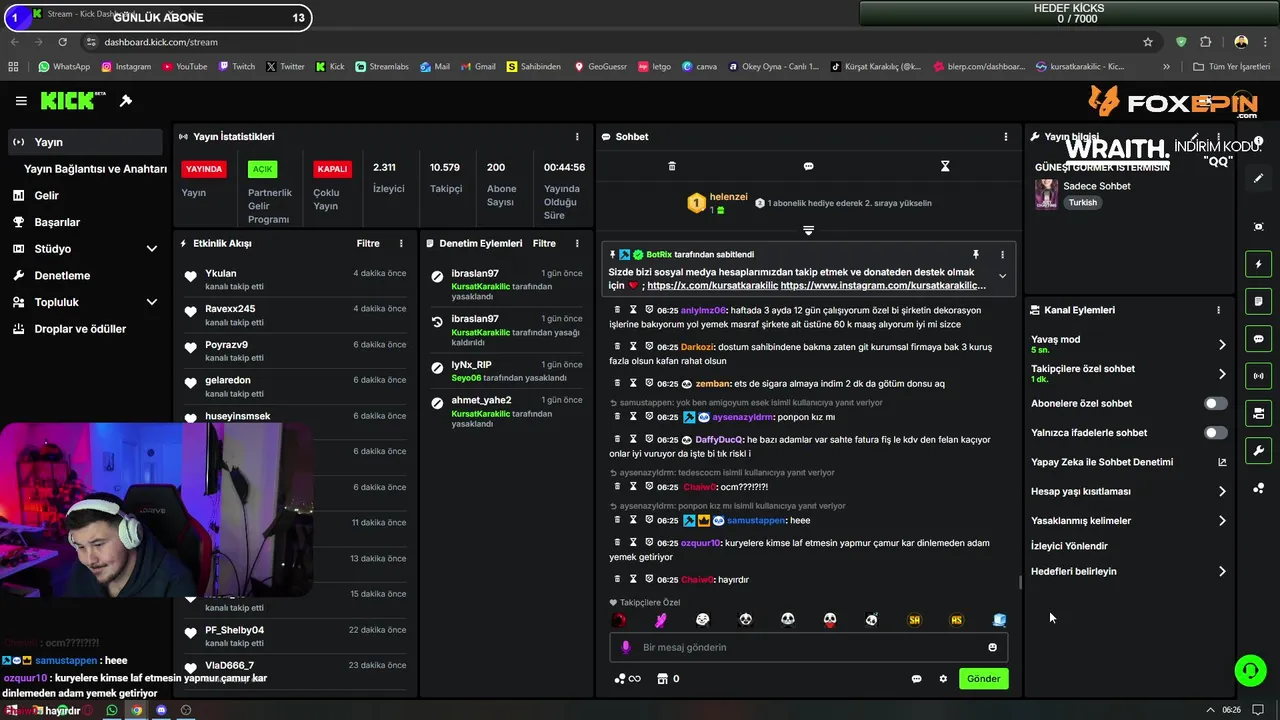Open the YouTube bookmark
The height and width of the screenshot is (720, 1280).
[183, 67]
